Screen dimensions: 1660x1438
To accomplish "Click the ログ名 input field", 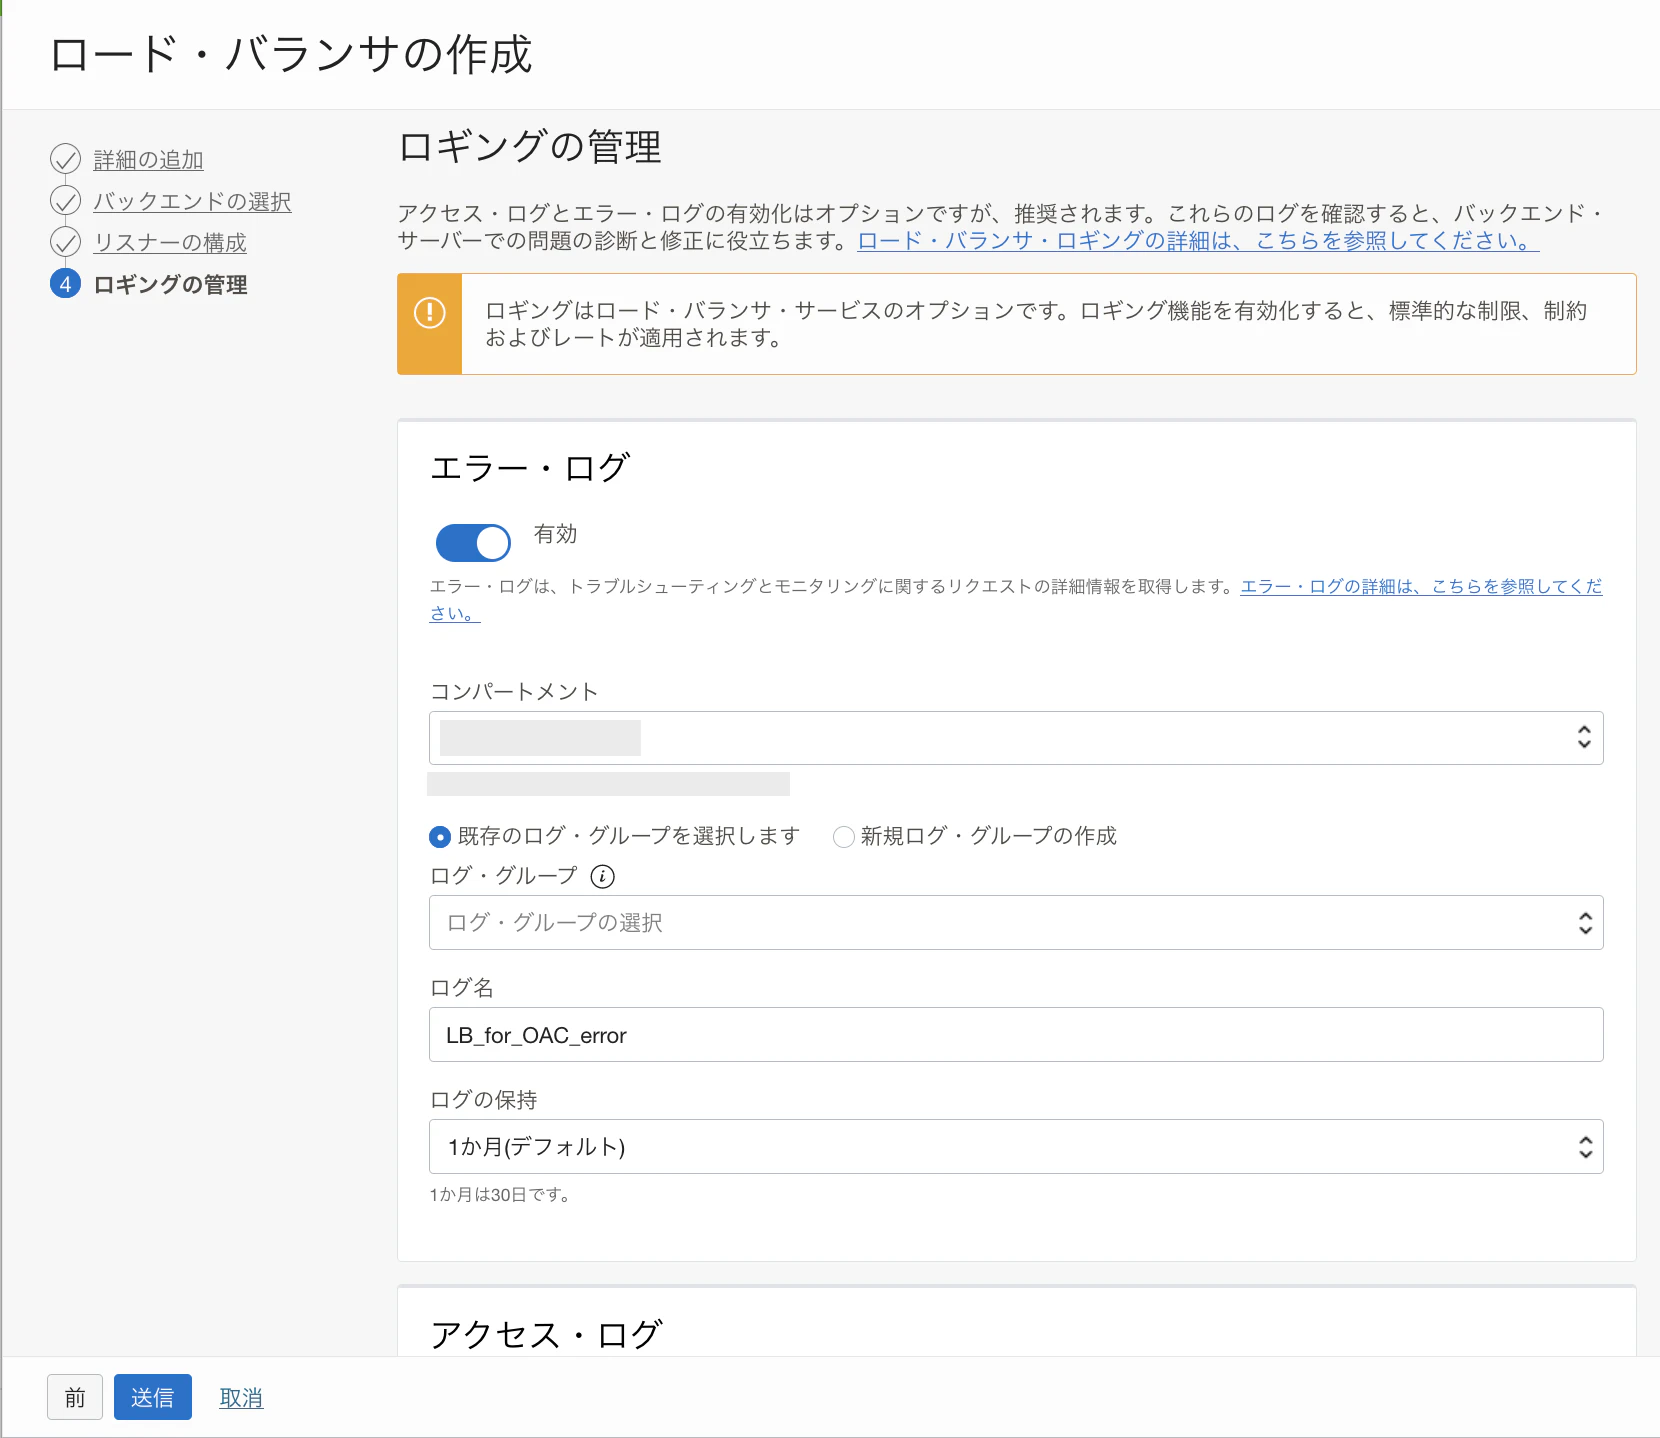I will pos(1016,1034).
